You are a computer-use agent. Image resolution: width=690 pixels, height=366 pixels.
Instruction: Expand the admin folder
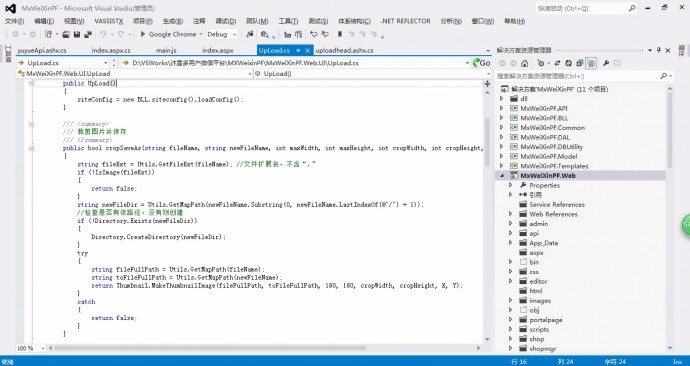click(510, 224)
